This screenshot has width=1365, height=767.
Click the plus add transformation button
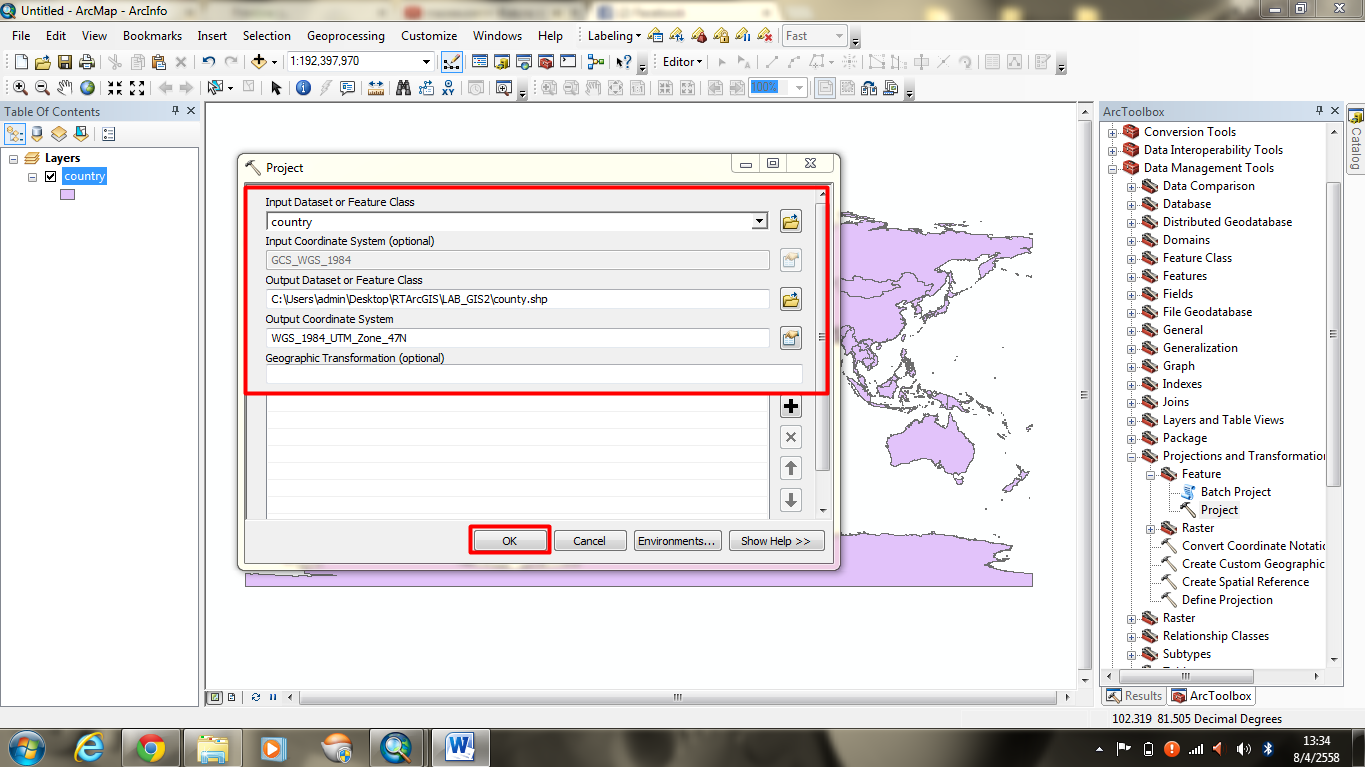click(791, 406)
